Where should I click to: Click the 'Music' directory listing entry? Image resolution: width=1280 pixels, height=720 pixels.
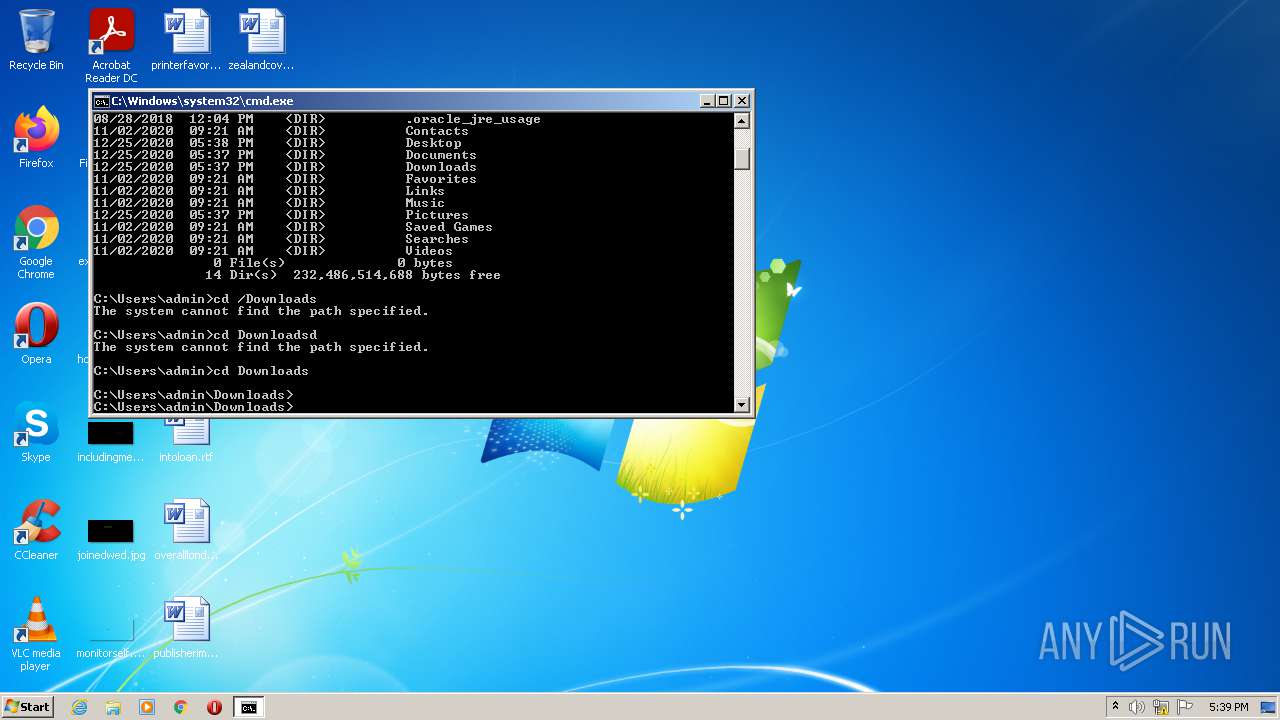click(425, 203)
